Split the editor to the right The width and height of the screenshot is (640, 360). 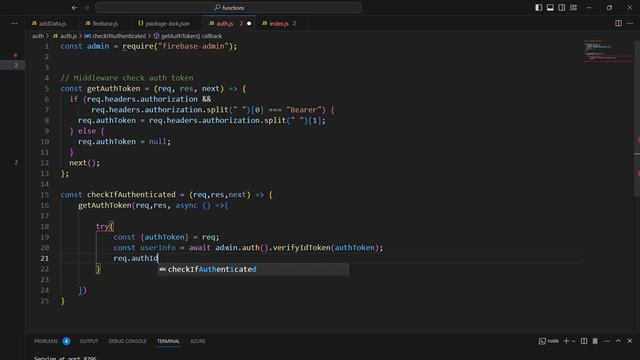[x=618, y=23]
